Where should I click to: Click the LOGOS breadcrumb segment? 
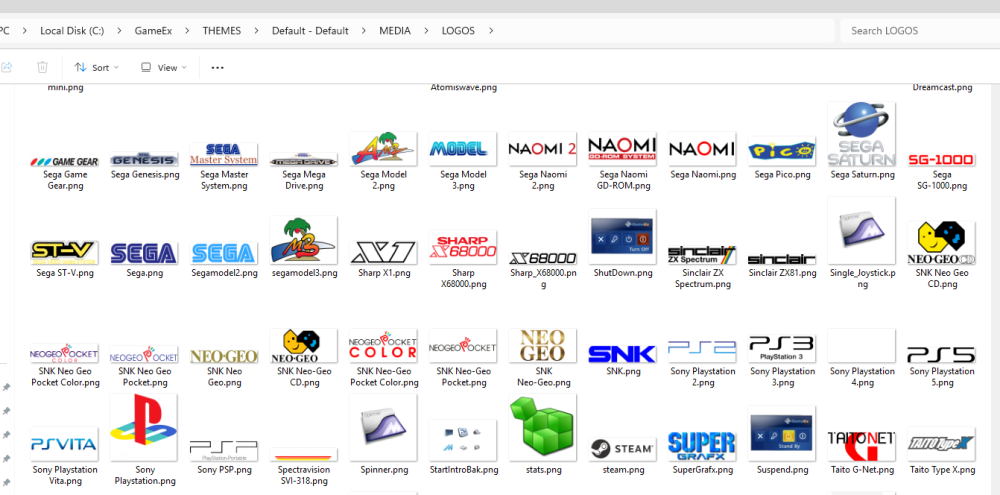pyautogui.click(x=458, y=31)
